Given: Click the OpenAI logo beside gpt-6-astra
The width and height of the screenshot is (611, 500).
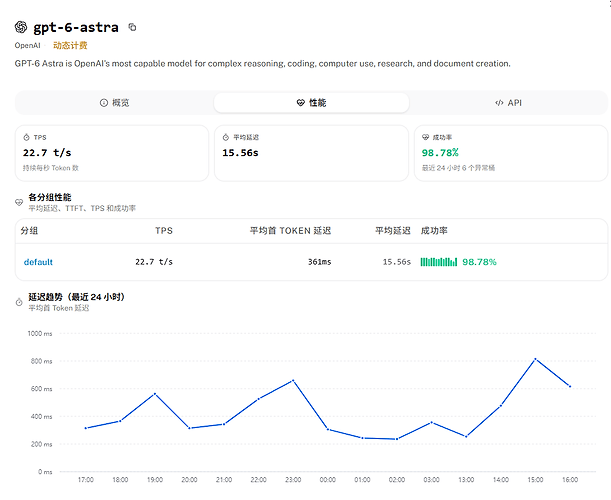Looking at the screenshot, I should coord(21,27).
